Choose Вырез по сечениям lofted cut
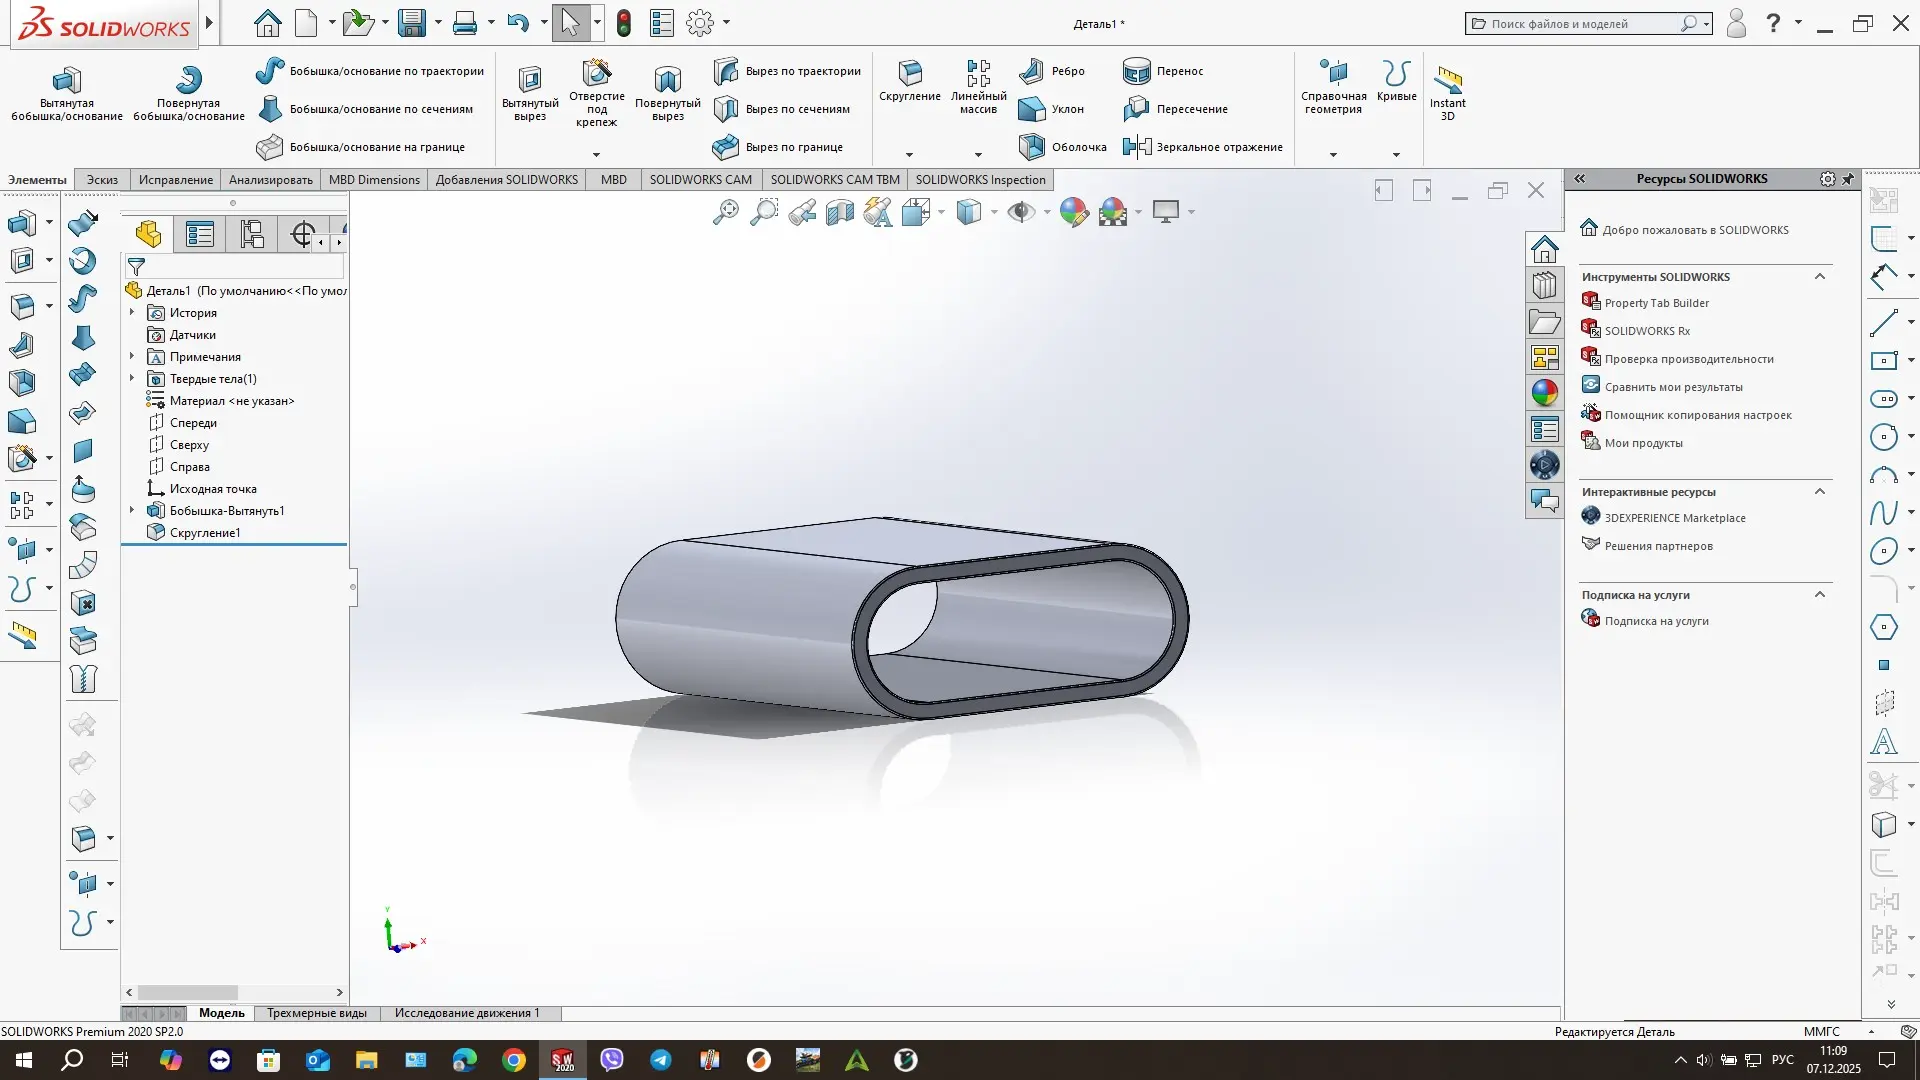Viewport: 1920px width, 1080px height. click(x=782, y=109)
